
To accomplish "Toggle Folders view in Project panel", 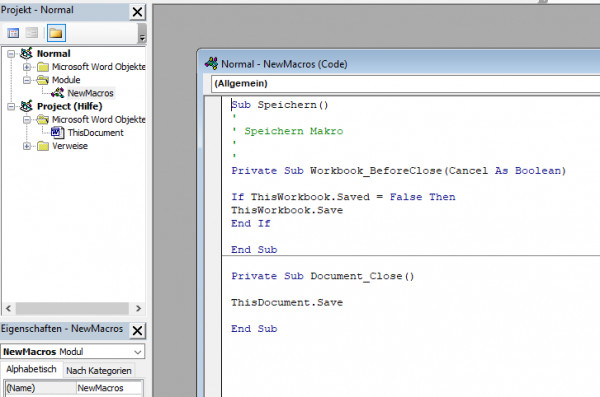I will pyautogui.click(x=56, y=33).
